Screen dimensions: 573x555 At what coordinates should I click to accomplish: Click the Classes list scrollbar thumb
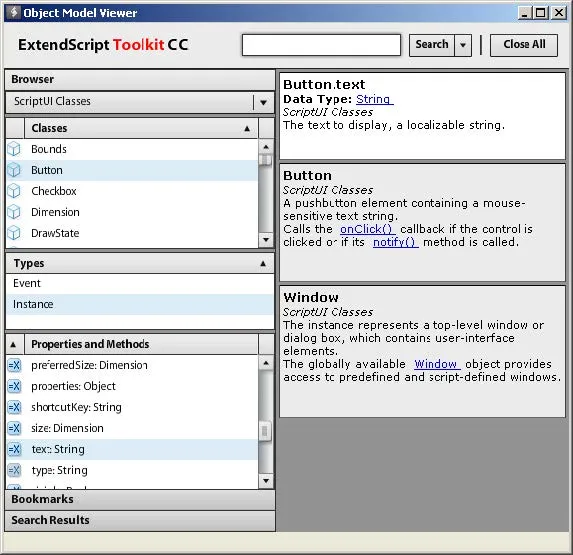pyautogui.click(x=266, y=160)
